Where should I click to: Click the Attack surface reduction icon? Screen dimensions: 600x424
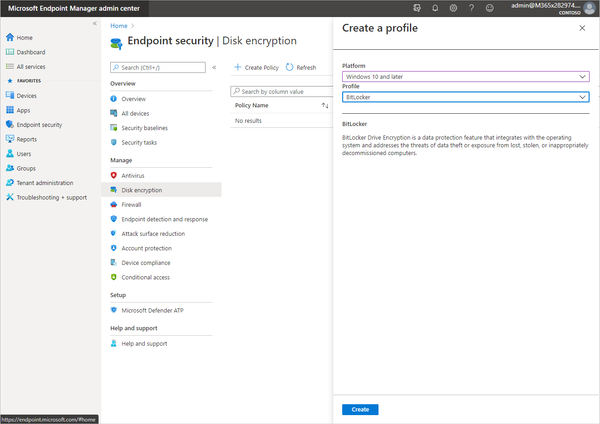pyautogui.click(x=114, y=233)
